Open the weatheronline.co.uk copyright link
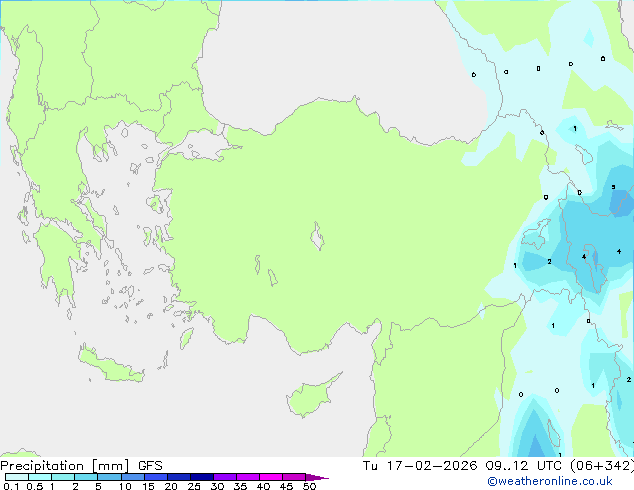Image resolution: width=634 pixels, height=490 pixels. pyautogui.click(x=550, y=481)
